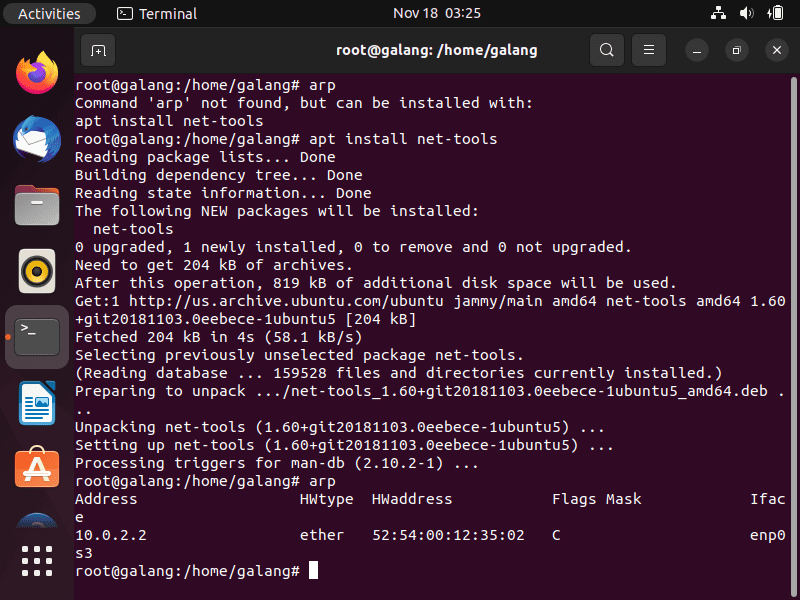
Task: Open volume control from speaker icon
Action: (x=746, y=13)
